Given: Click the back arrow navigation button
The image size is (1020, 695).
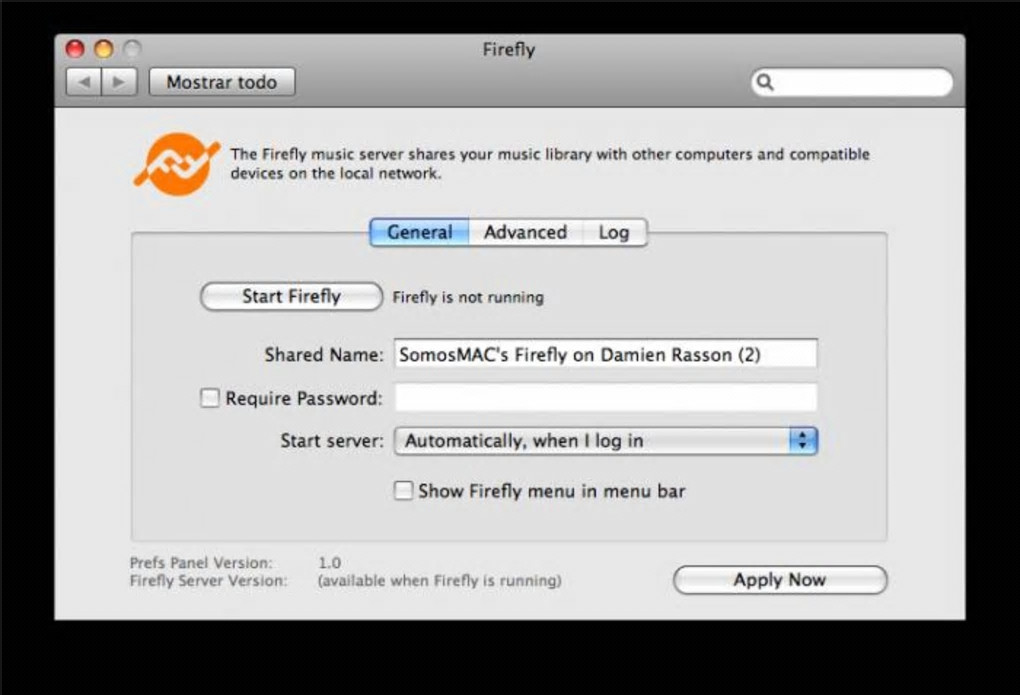Looking at the screenshot, I should (x=84, y=82).
